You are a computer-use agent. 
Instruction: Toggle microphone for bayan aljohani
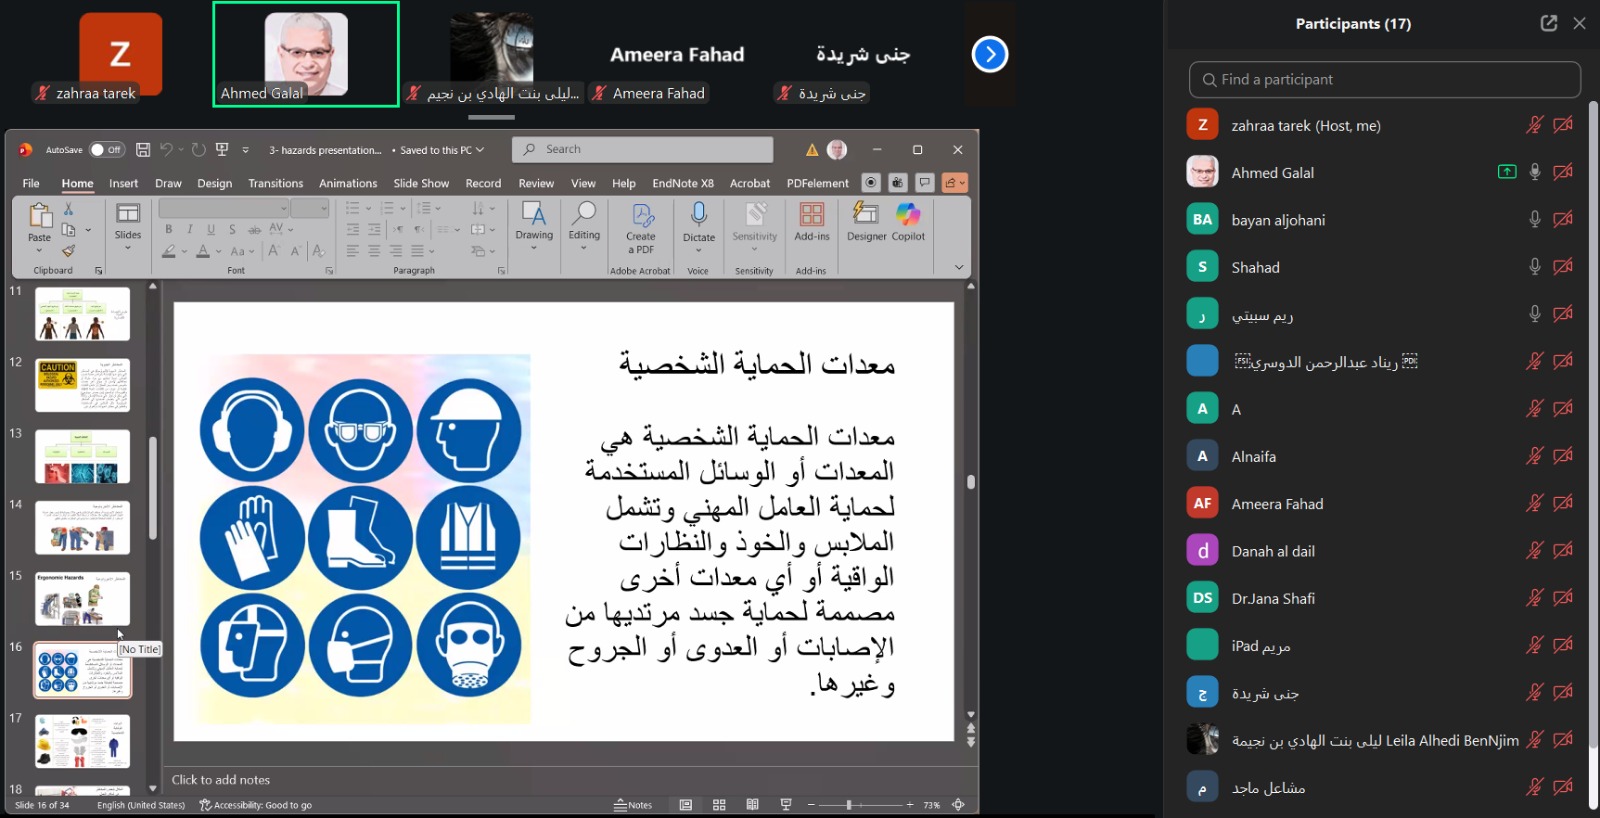point(1534,220)
